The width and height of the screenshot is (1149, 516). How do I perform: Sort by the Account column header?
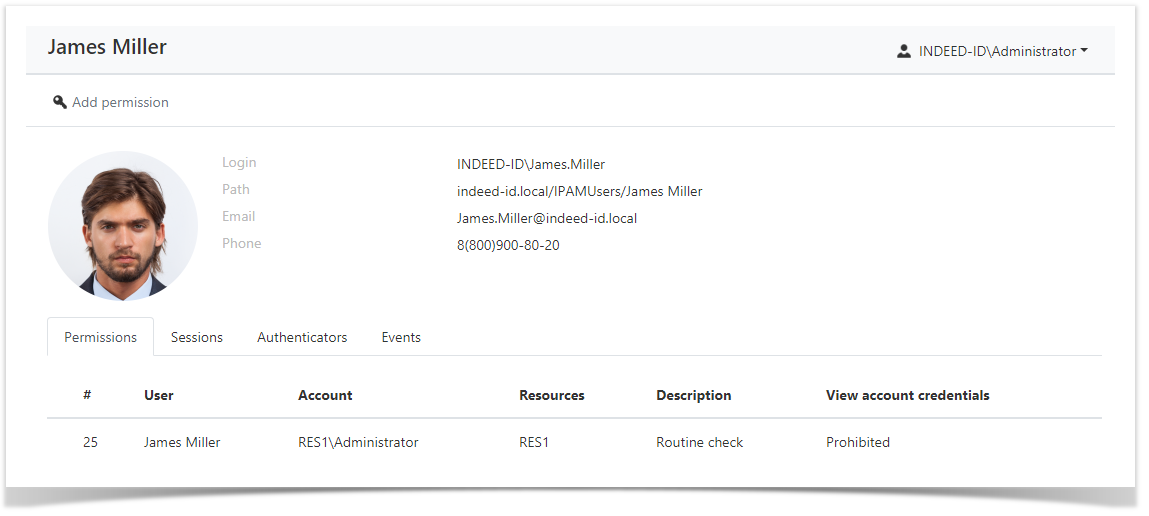pos(325,395)
